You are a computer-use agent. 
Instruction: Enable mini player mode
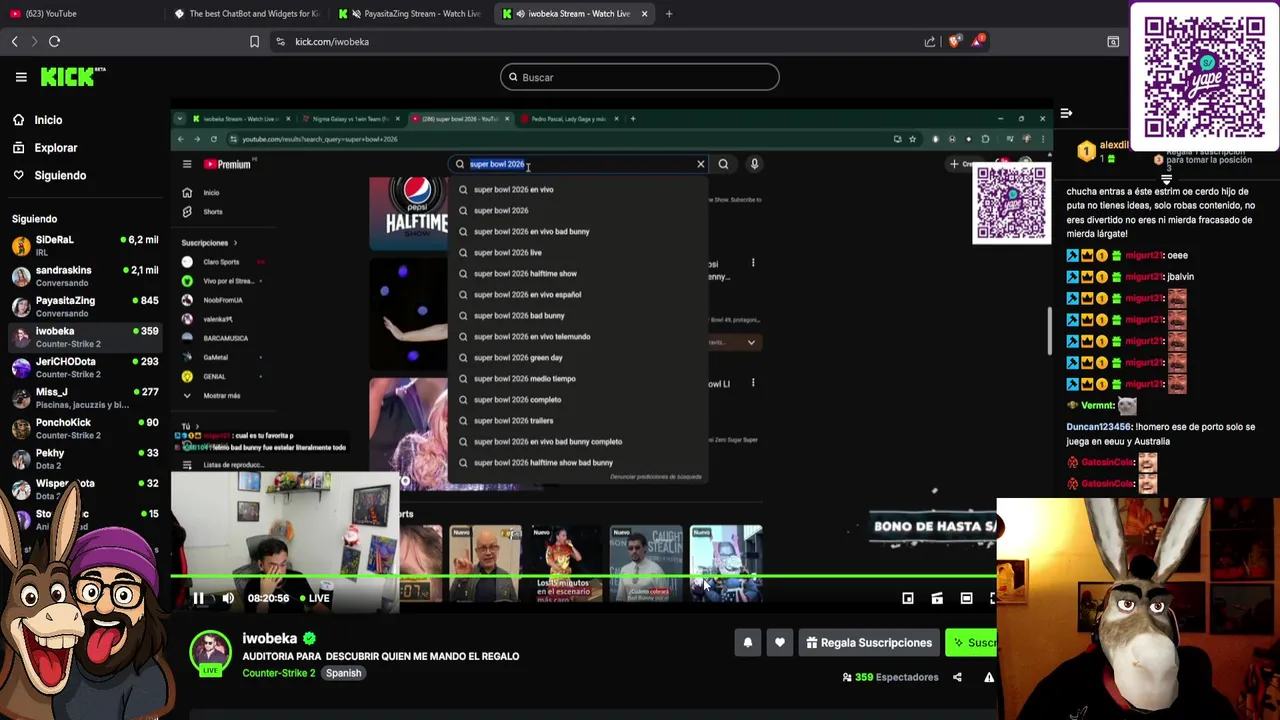pos(908,598)
